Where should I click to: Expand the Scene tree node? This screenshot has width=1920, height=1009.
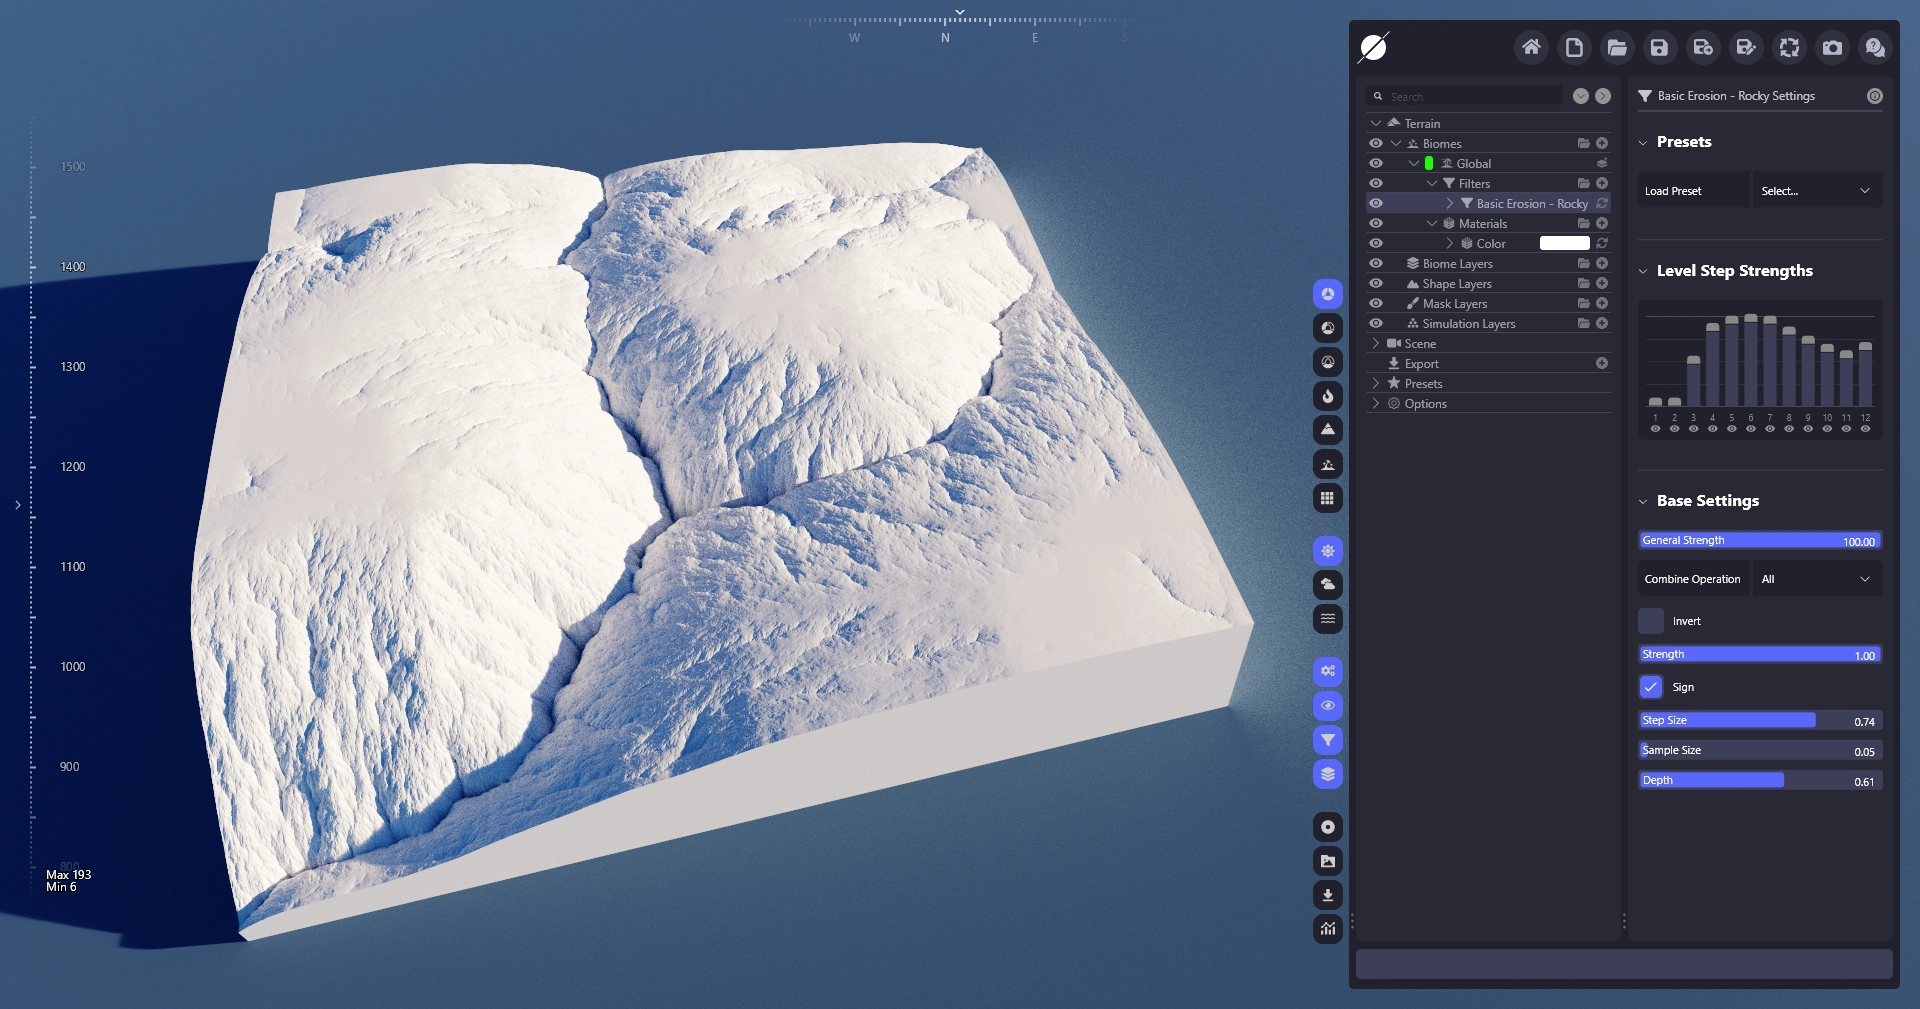1376,343
